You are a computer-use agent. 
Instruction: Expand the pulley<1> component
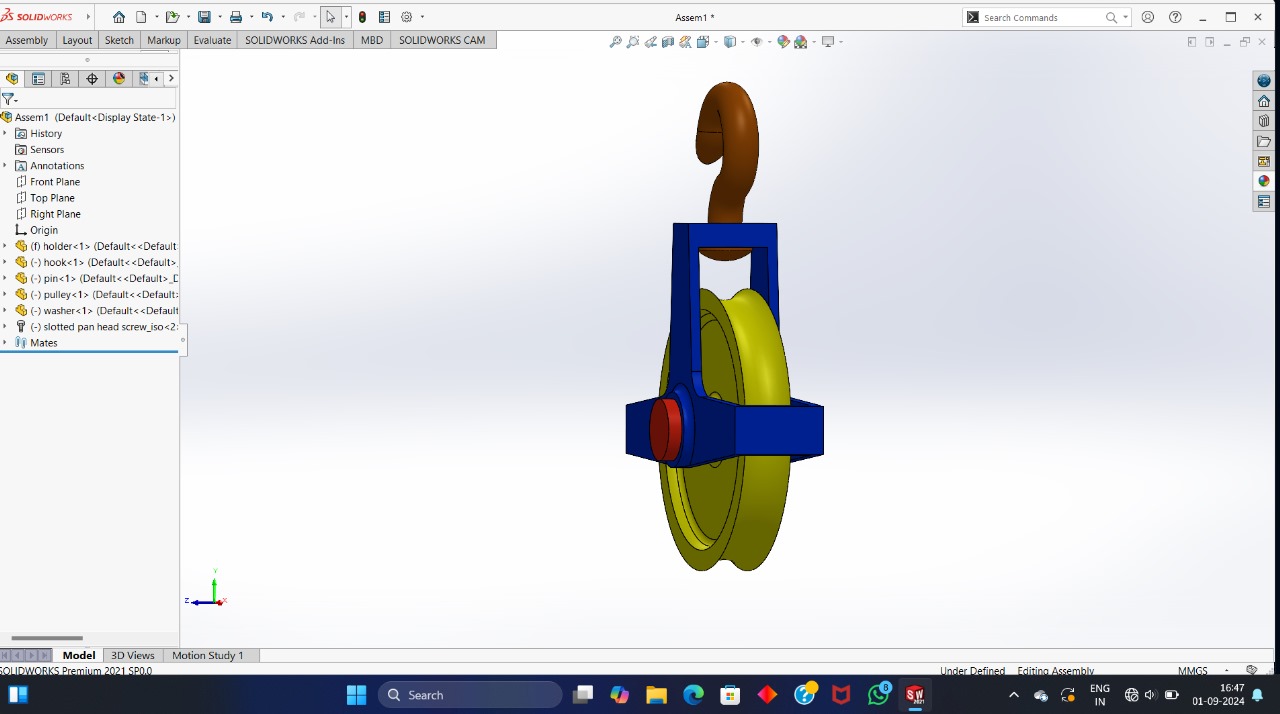5,294
